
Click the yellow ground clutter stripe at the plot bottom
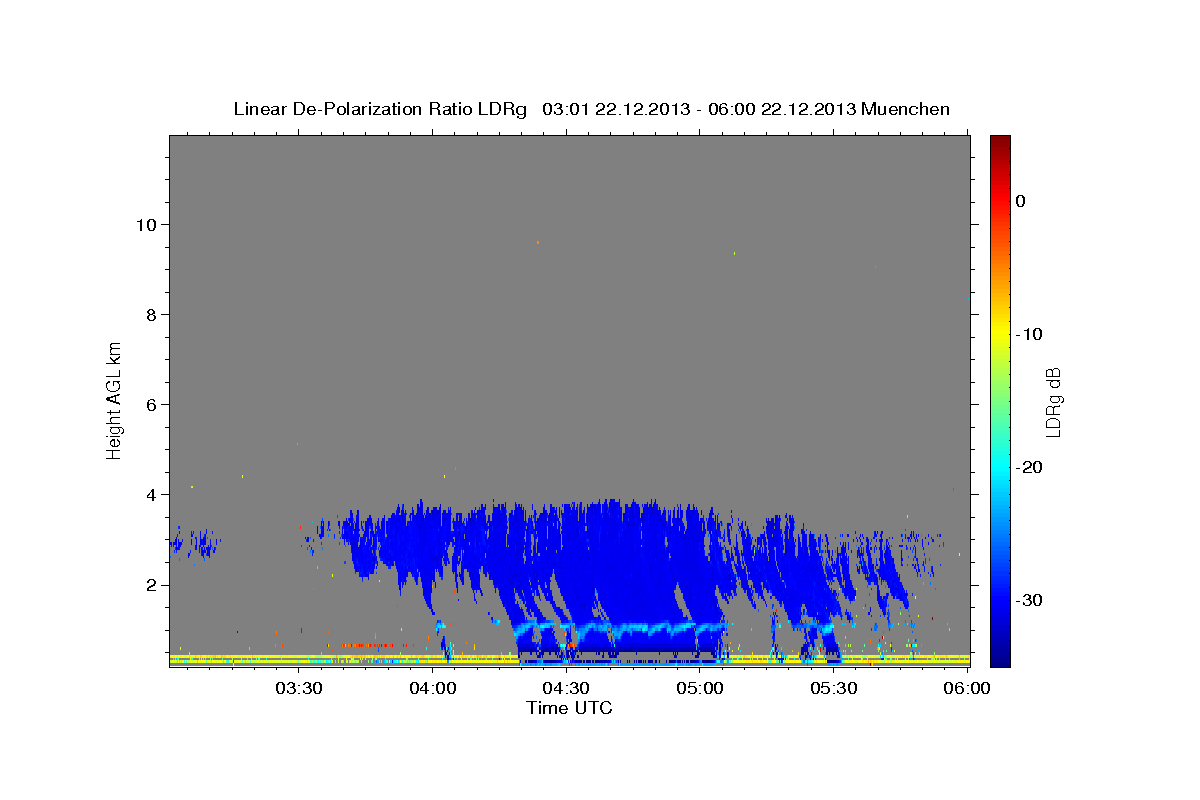pos(570,659)
